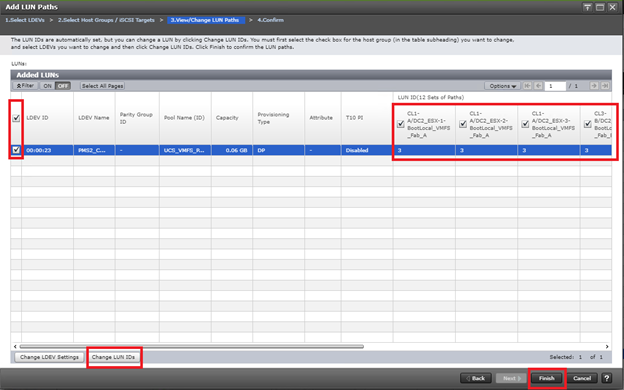Open help question mark icon
This screenshot has height=390, width=624.
coord(607,378)
